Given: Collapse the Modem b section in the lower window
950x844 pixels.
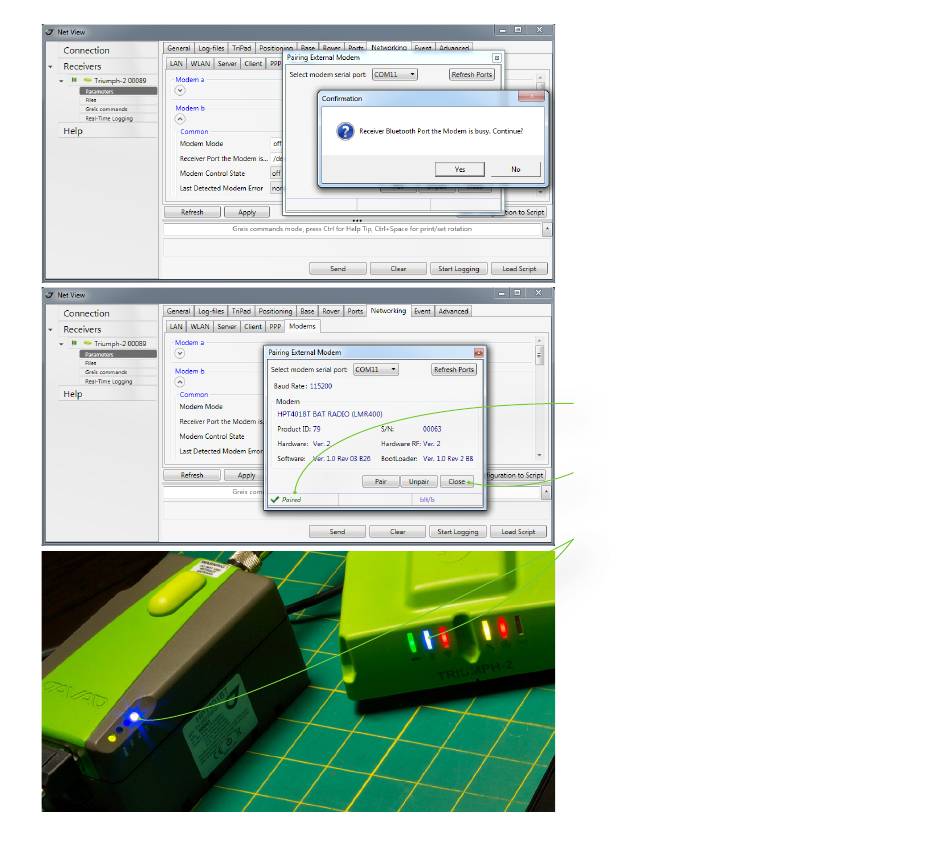Looking at the screenshot, I should tap(179, 382).
